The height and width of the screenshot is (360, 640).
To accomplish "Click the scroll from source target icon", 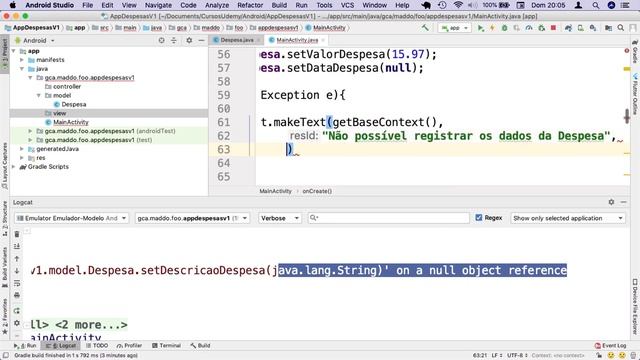I will click(x=161, y=40).
